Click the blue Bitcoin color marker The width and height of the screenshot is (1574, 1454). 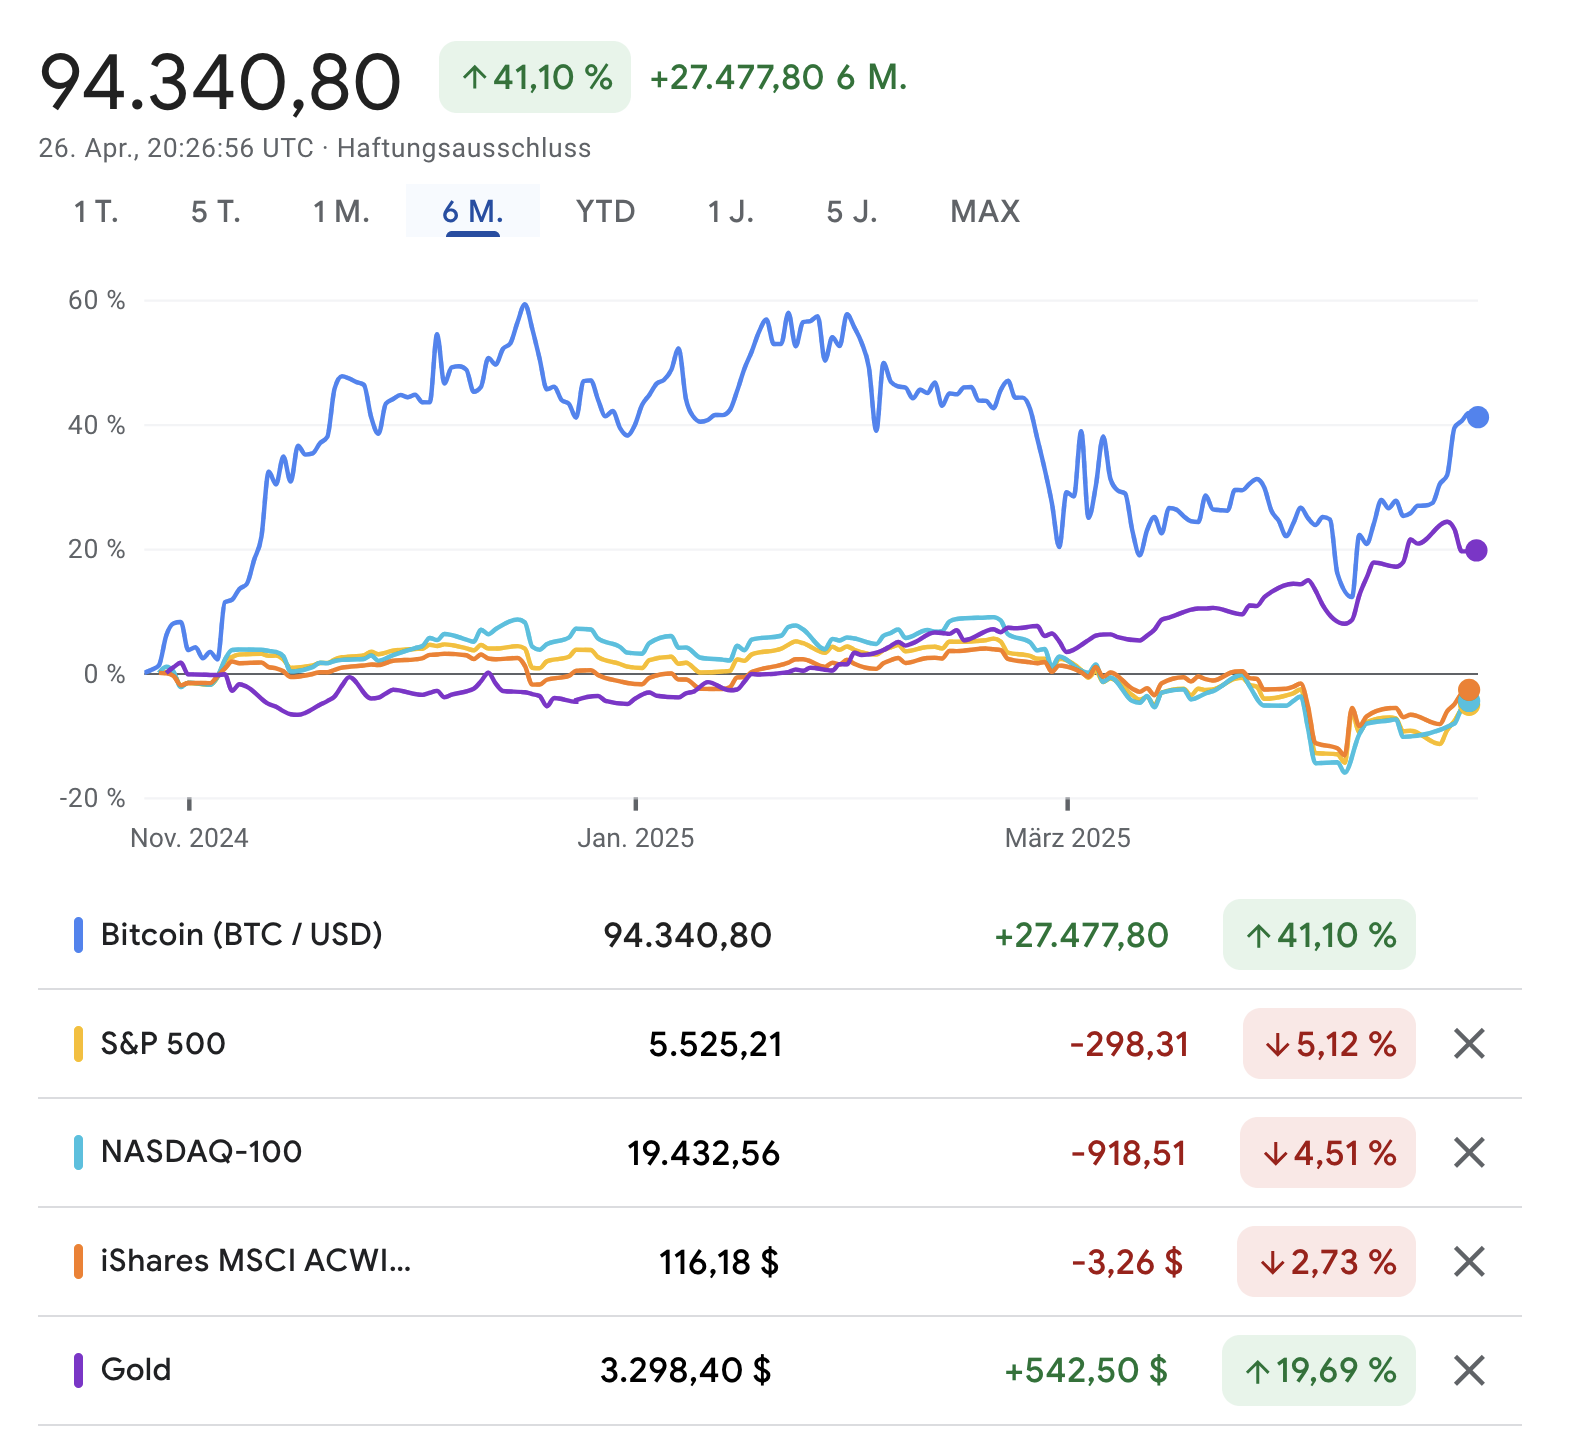click(78, 935)
